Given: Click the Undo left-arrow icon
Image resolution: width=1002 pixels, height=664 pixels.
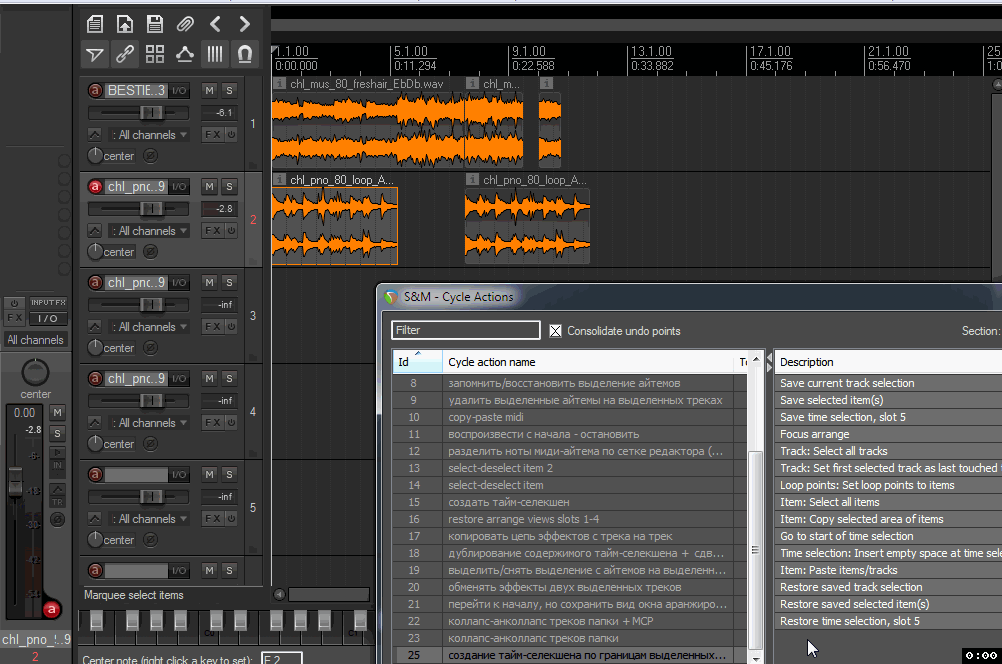Looking at the screenshot, I should 215,24.
